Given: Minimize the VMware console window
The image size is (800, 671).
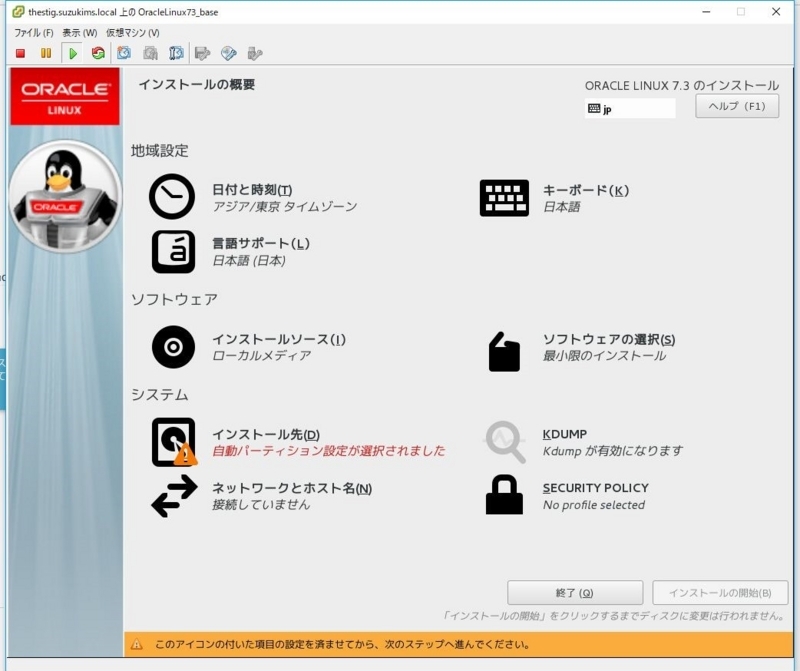Looking at the screenshot, I should coord(707,12).
